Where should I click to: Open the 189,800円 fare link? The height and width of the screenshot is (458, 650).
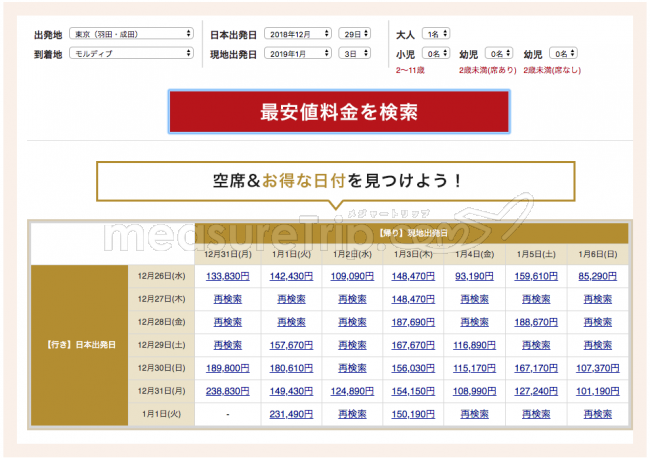point(228,368)
